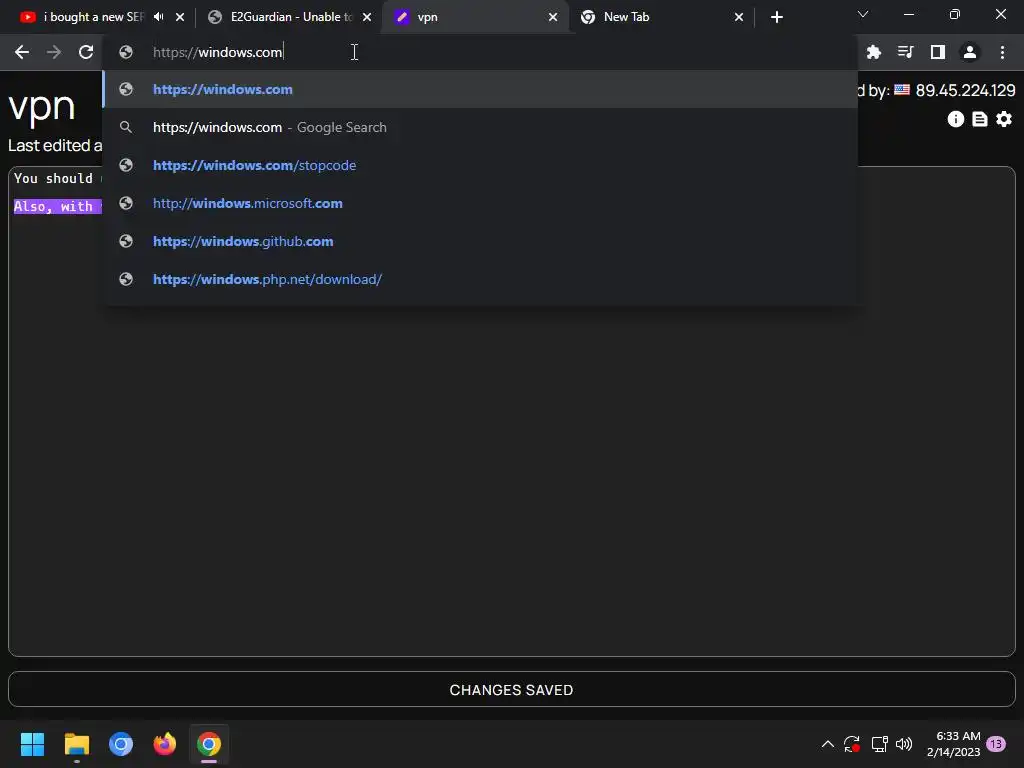Click the highlighted 'Also, with' text

[57, 206]
